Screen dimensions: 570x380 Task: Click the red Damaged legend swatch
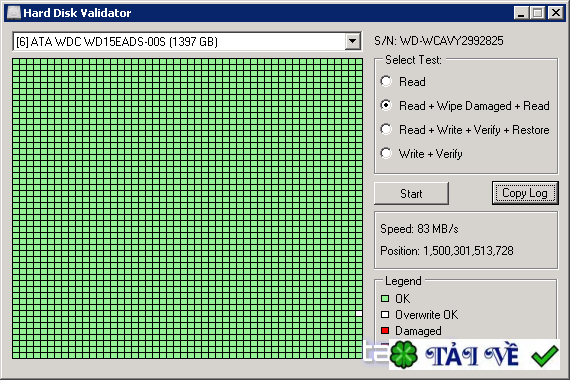[x=385, y=331]
